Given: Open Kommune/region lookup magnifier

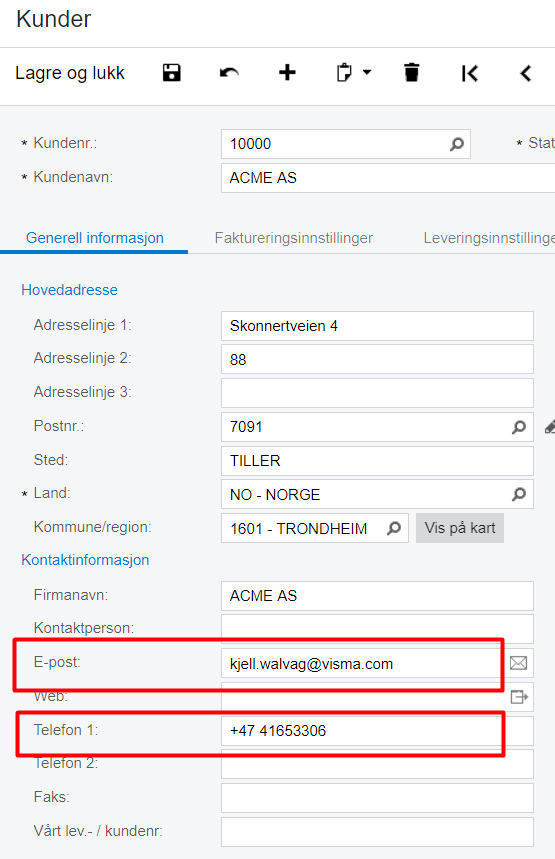Looking at the screenshot, I should click(394, 528).
